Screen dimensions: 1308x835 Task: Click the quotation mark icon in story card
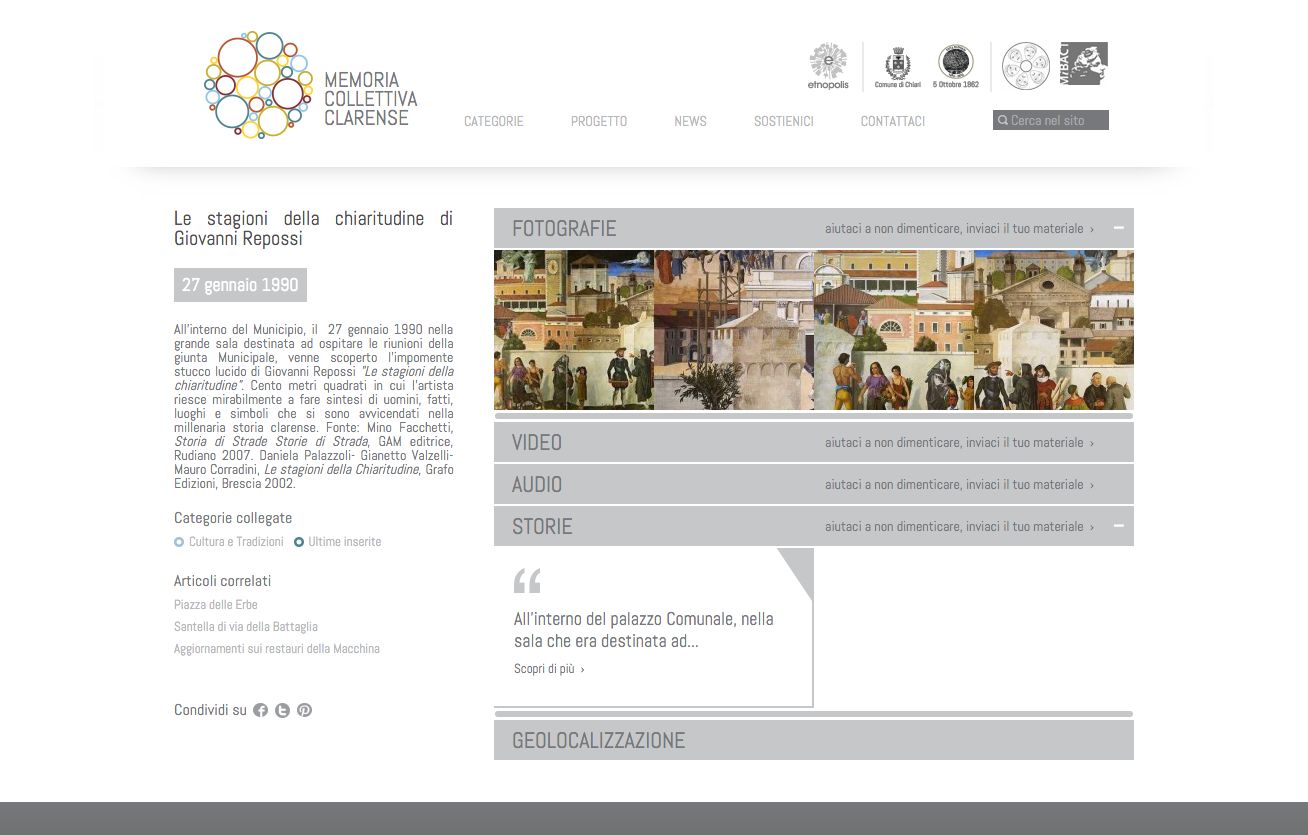point(527,580)
